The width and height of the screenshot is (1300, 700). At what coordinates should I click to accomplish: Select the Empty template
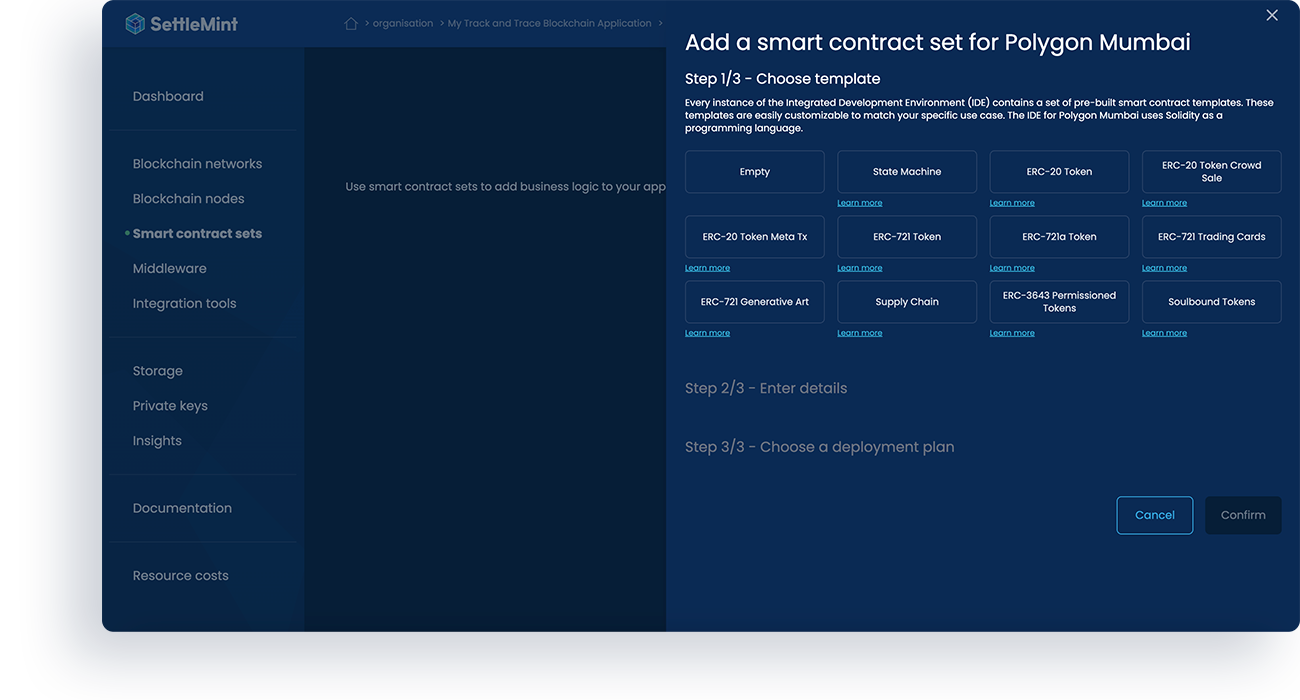[x=754, y=171]
